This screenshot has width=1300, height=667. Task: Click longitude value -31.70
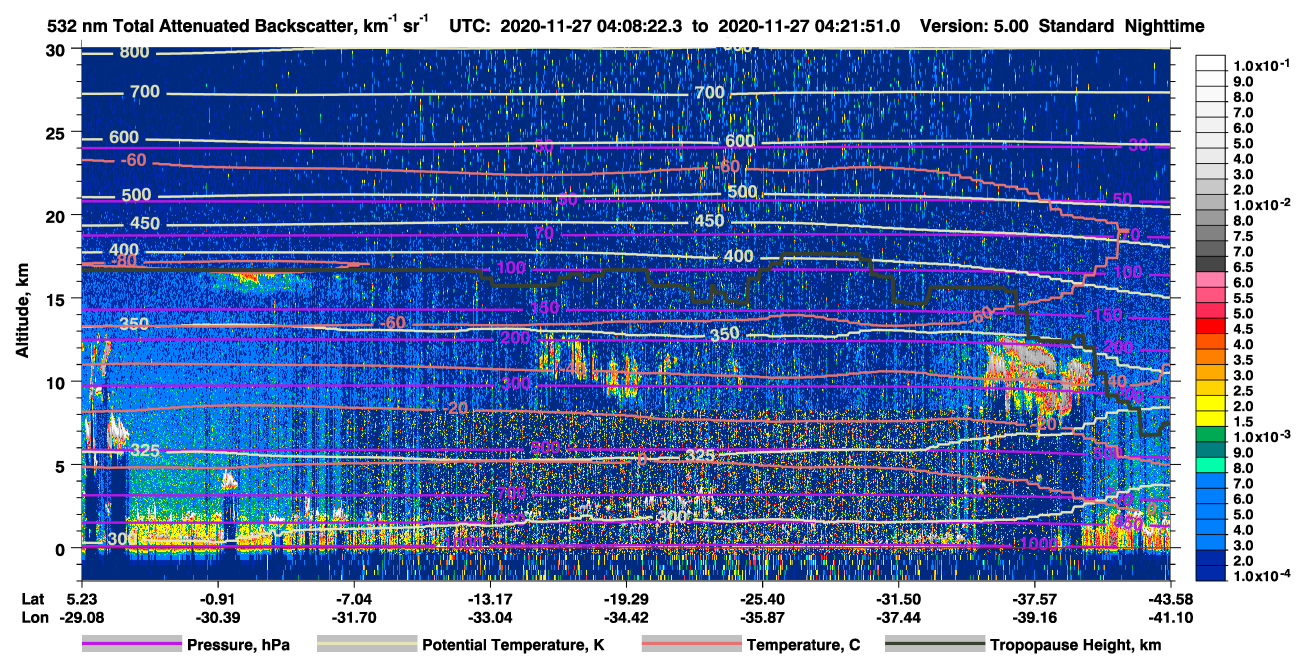(x=353, y=618)
